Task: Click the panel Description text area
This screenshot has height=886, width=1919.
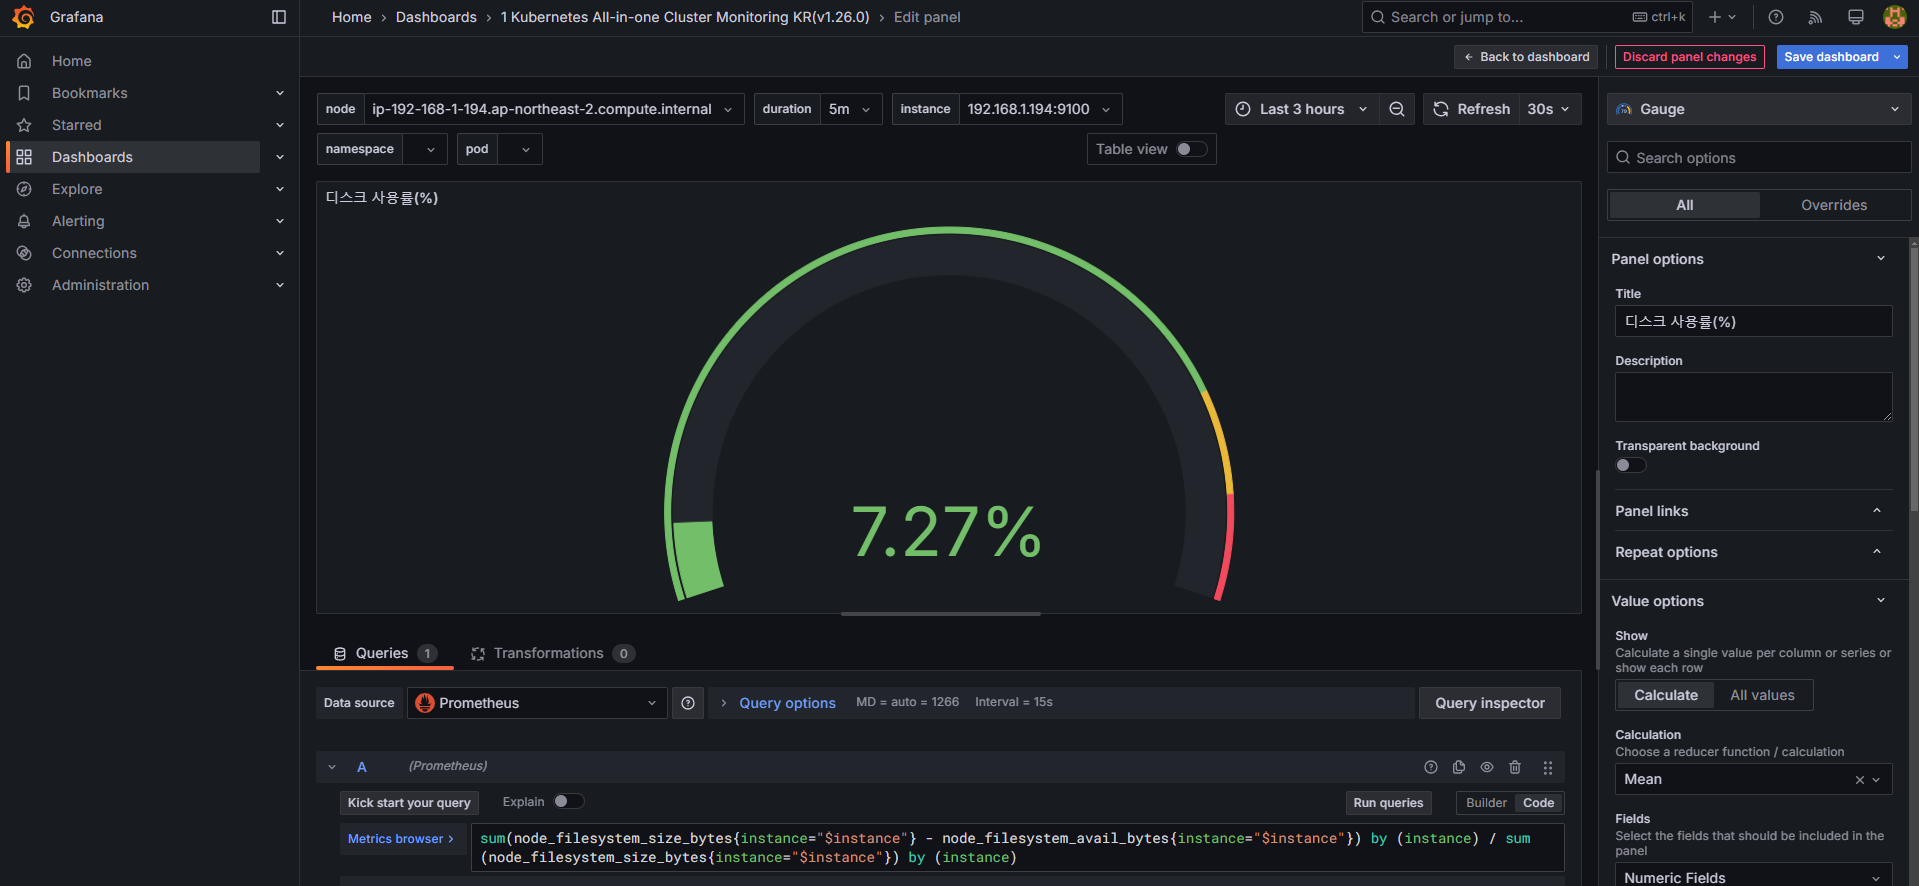Action: [x=1753, y=397]
